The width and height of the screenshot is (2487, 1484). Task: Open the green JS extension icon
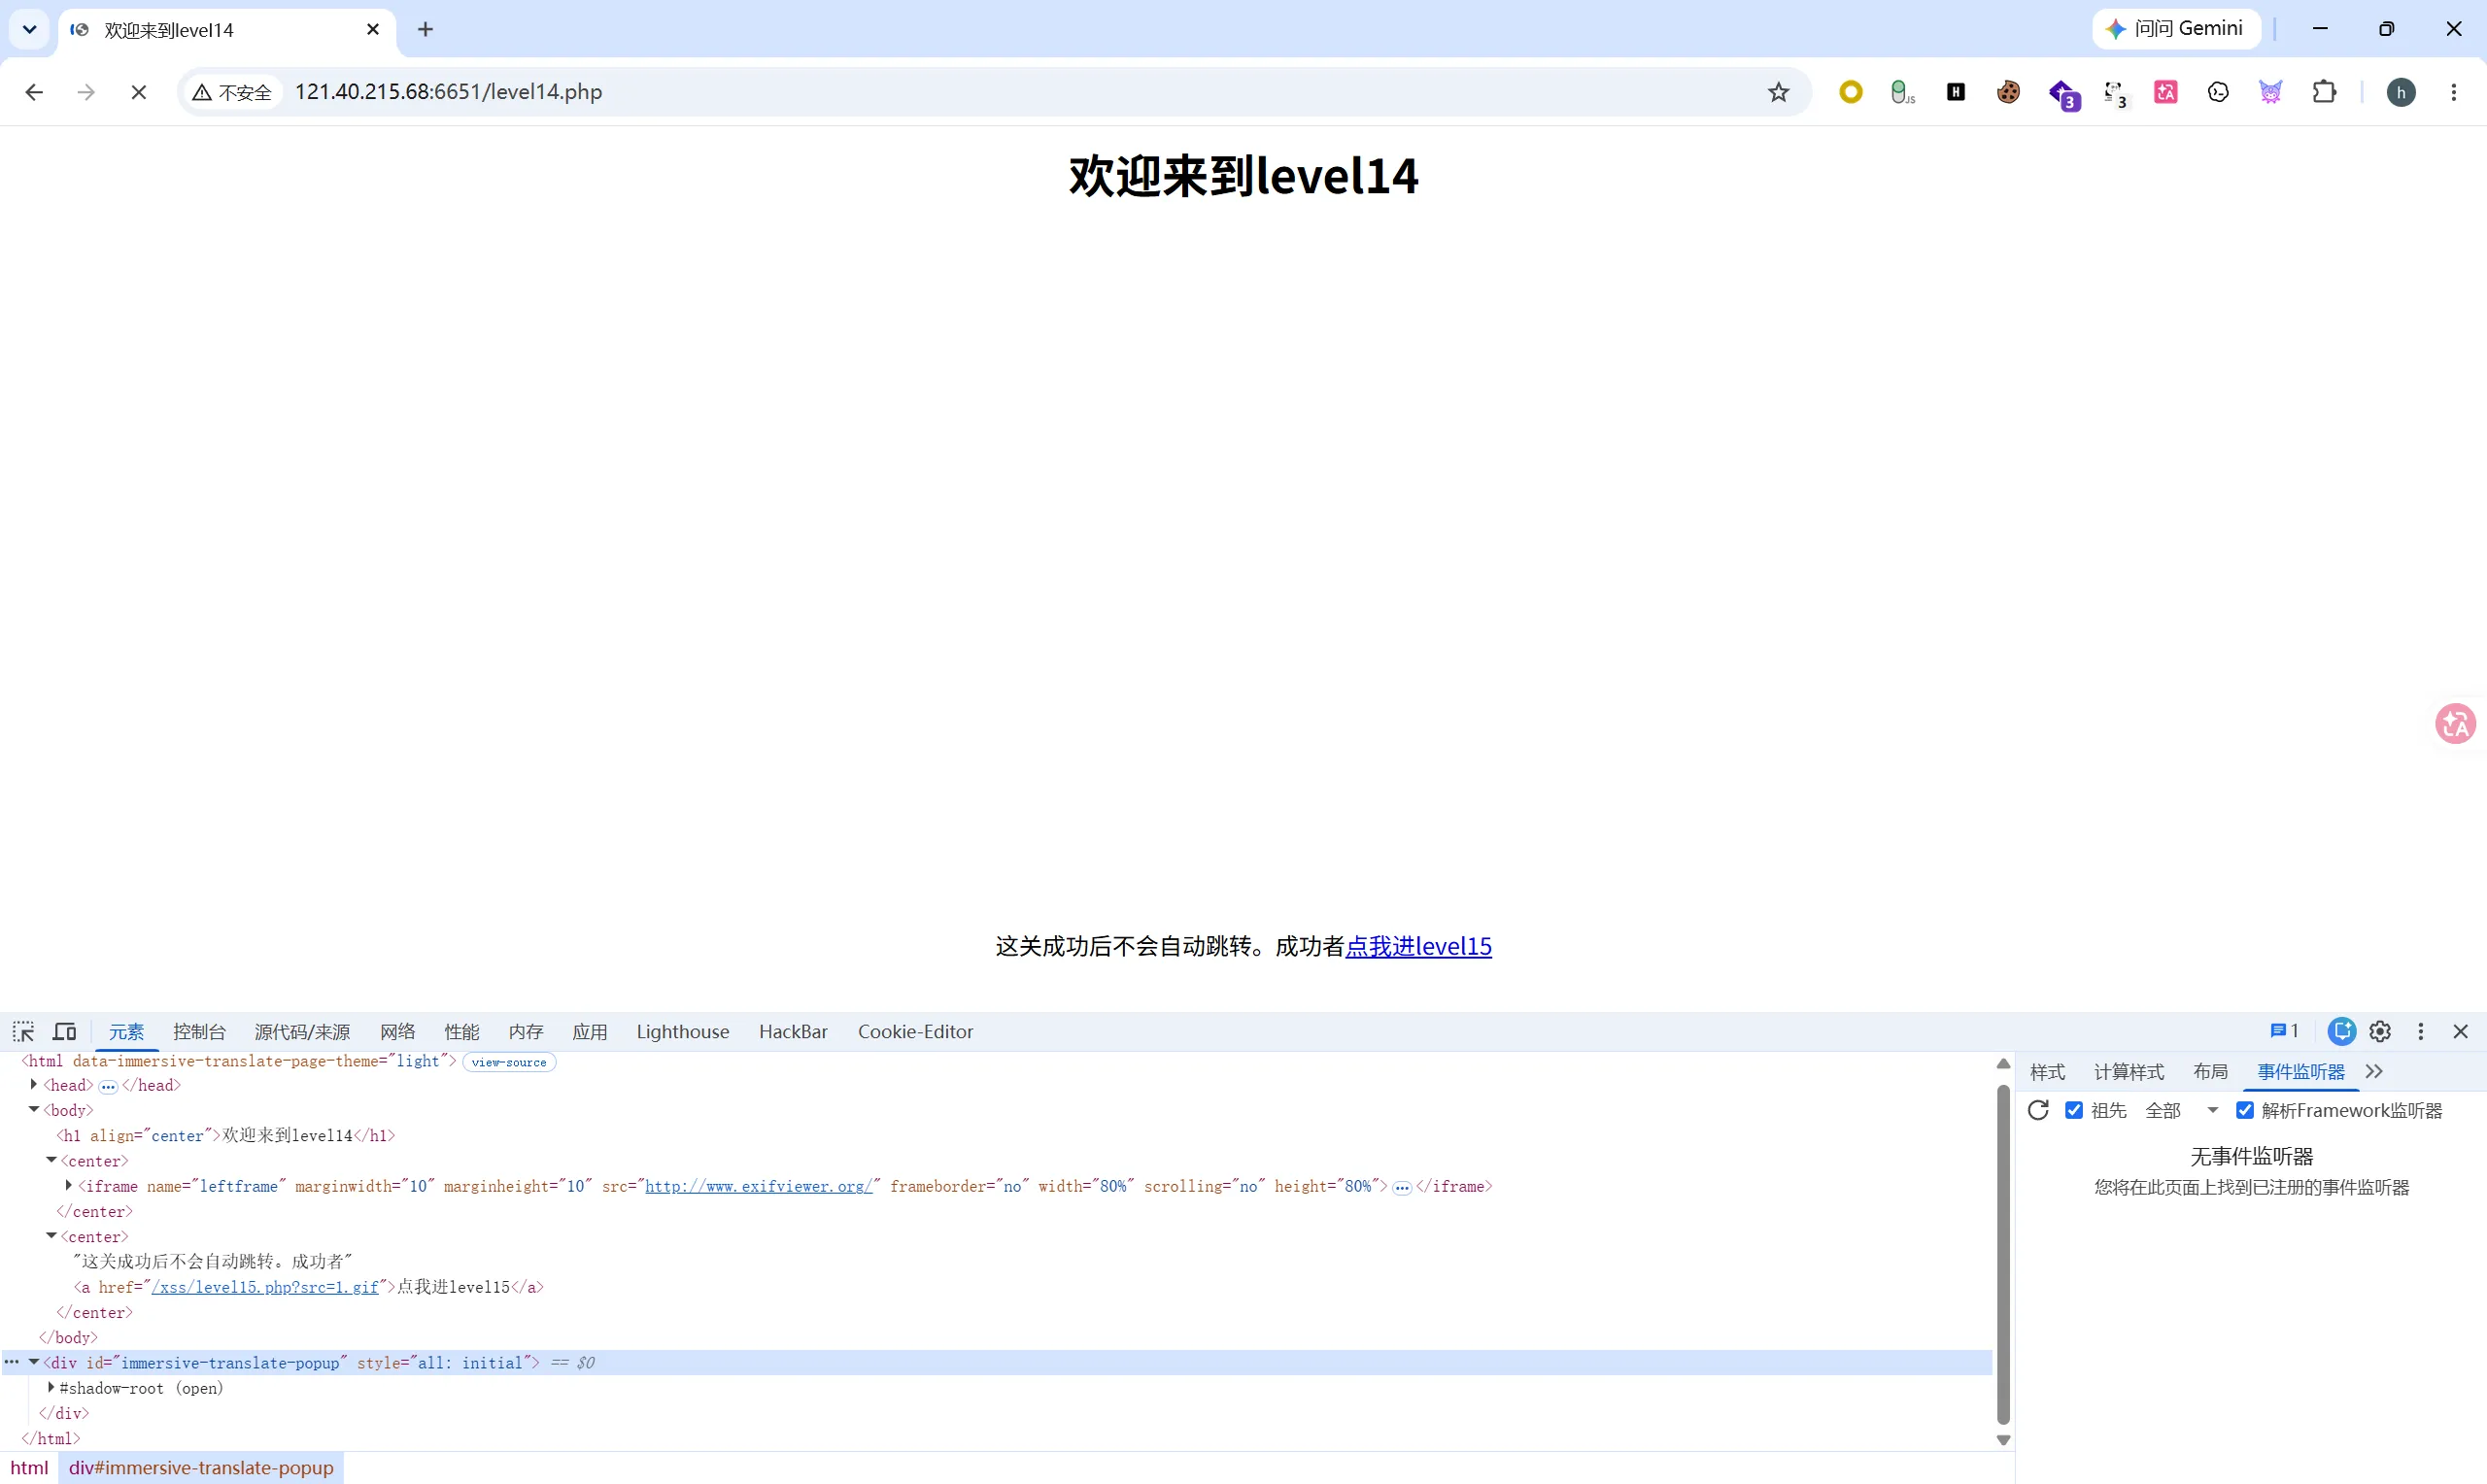pyautogui.click(x=1902, y=93)
